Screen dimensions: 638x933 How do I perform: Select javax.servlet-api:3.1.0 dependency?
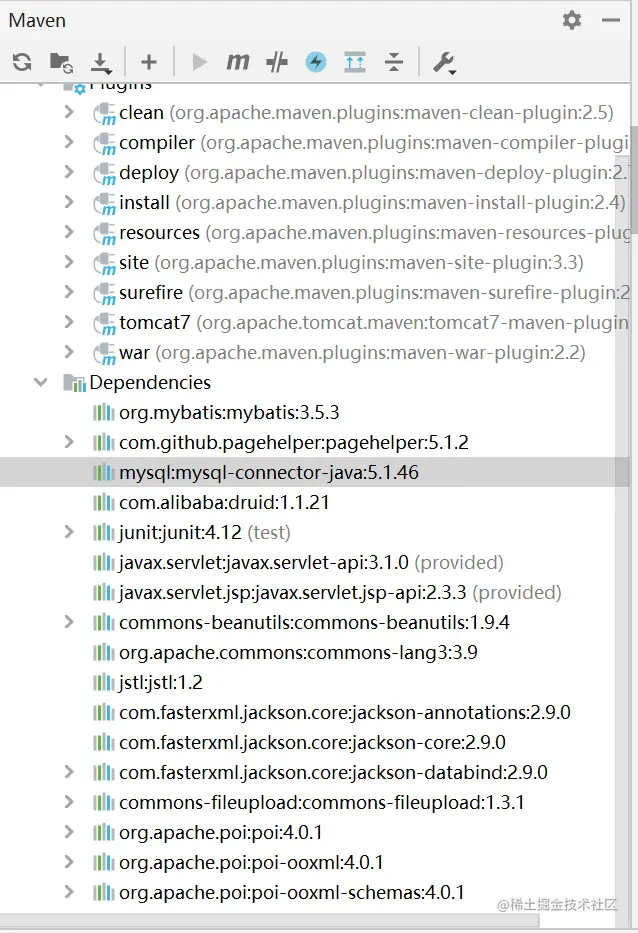coord(311,562)
